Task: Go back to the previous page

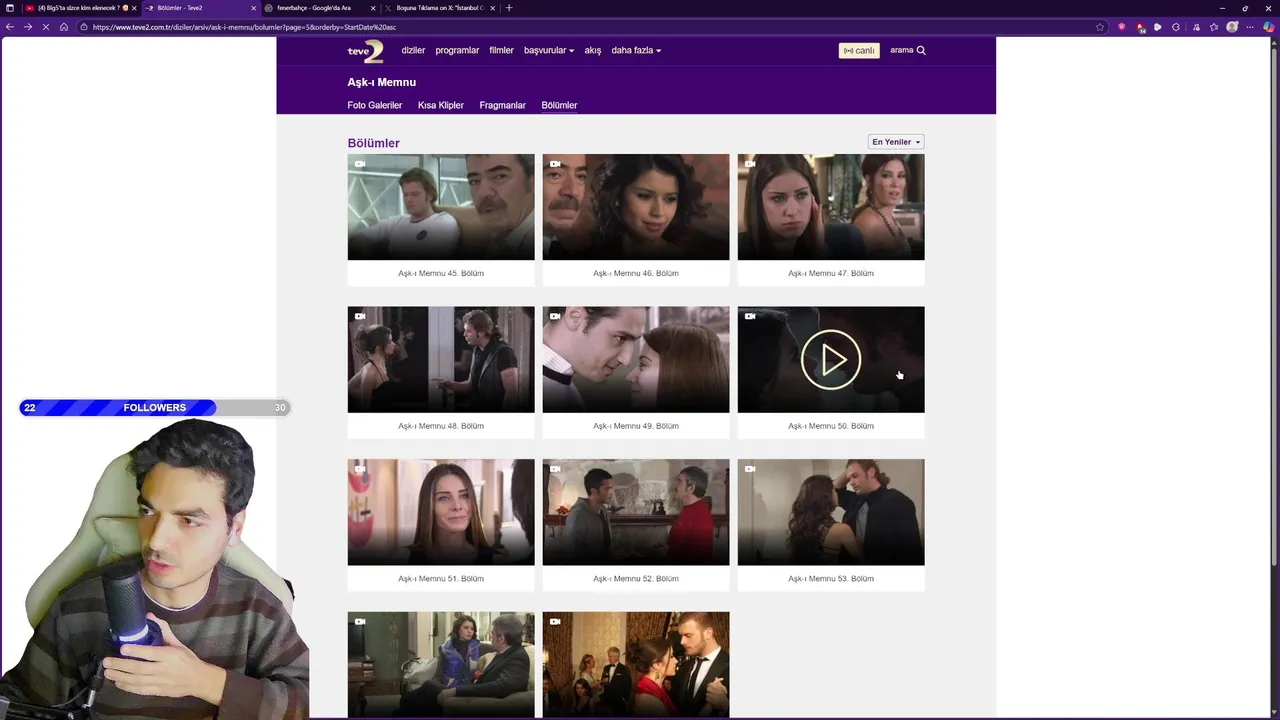Action: (x=10, y=27)
